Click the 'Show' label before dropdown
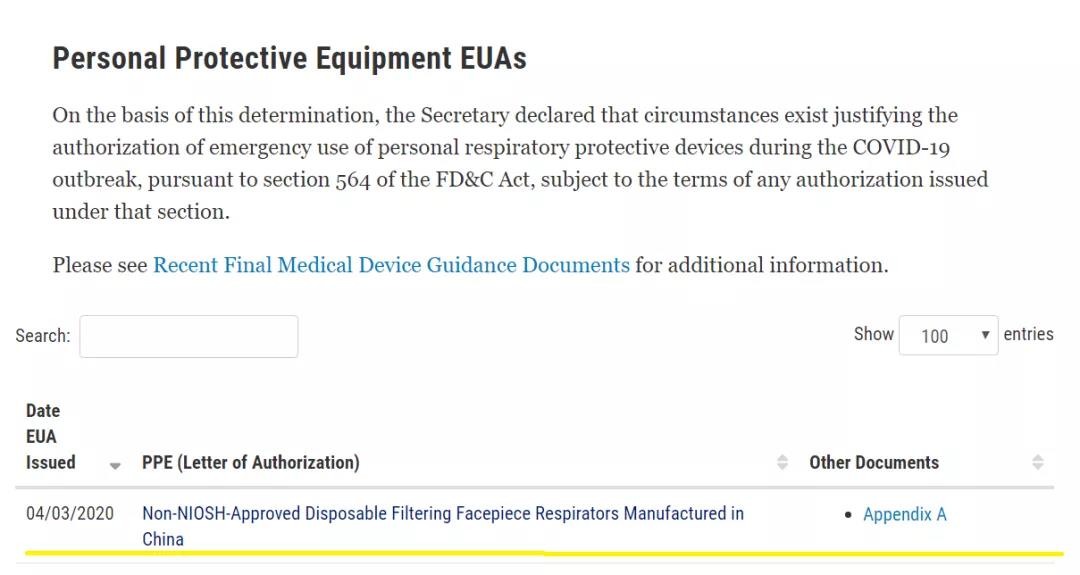Screen dimensions: 1080x575 pyautogui.click(x=873, y=334)
